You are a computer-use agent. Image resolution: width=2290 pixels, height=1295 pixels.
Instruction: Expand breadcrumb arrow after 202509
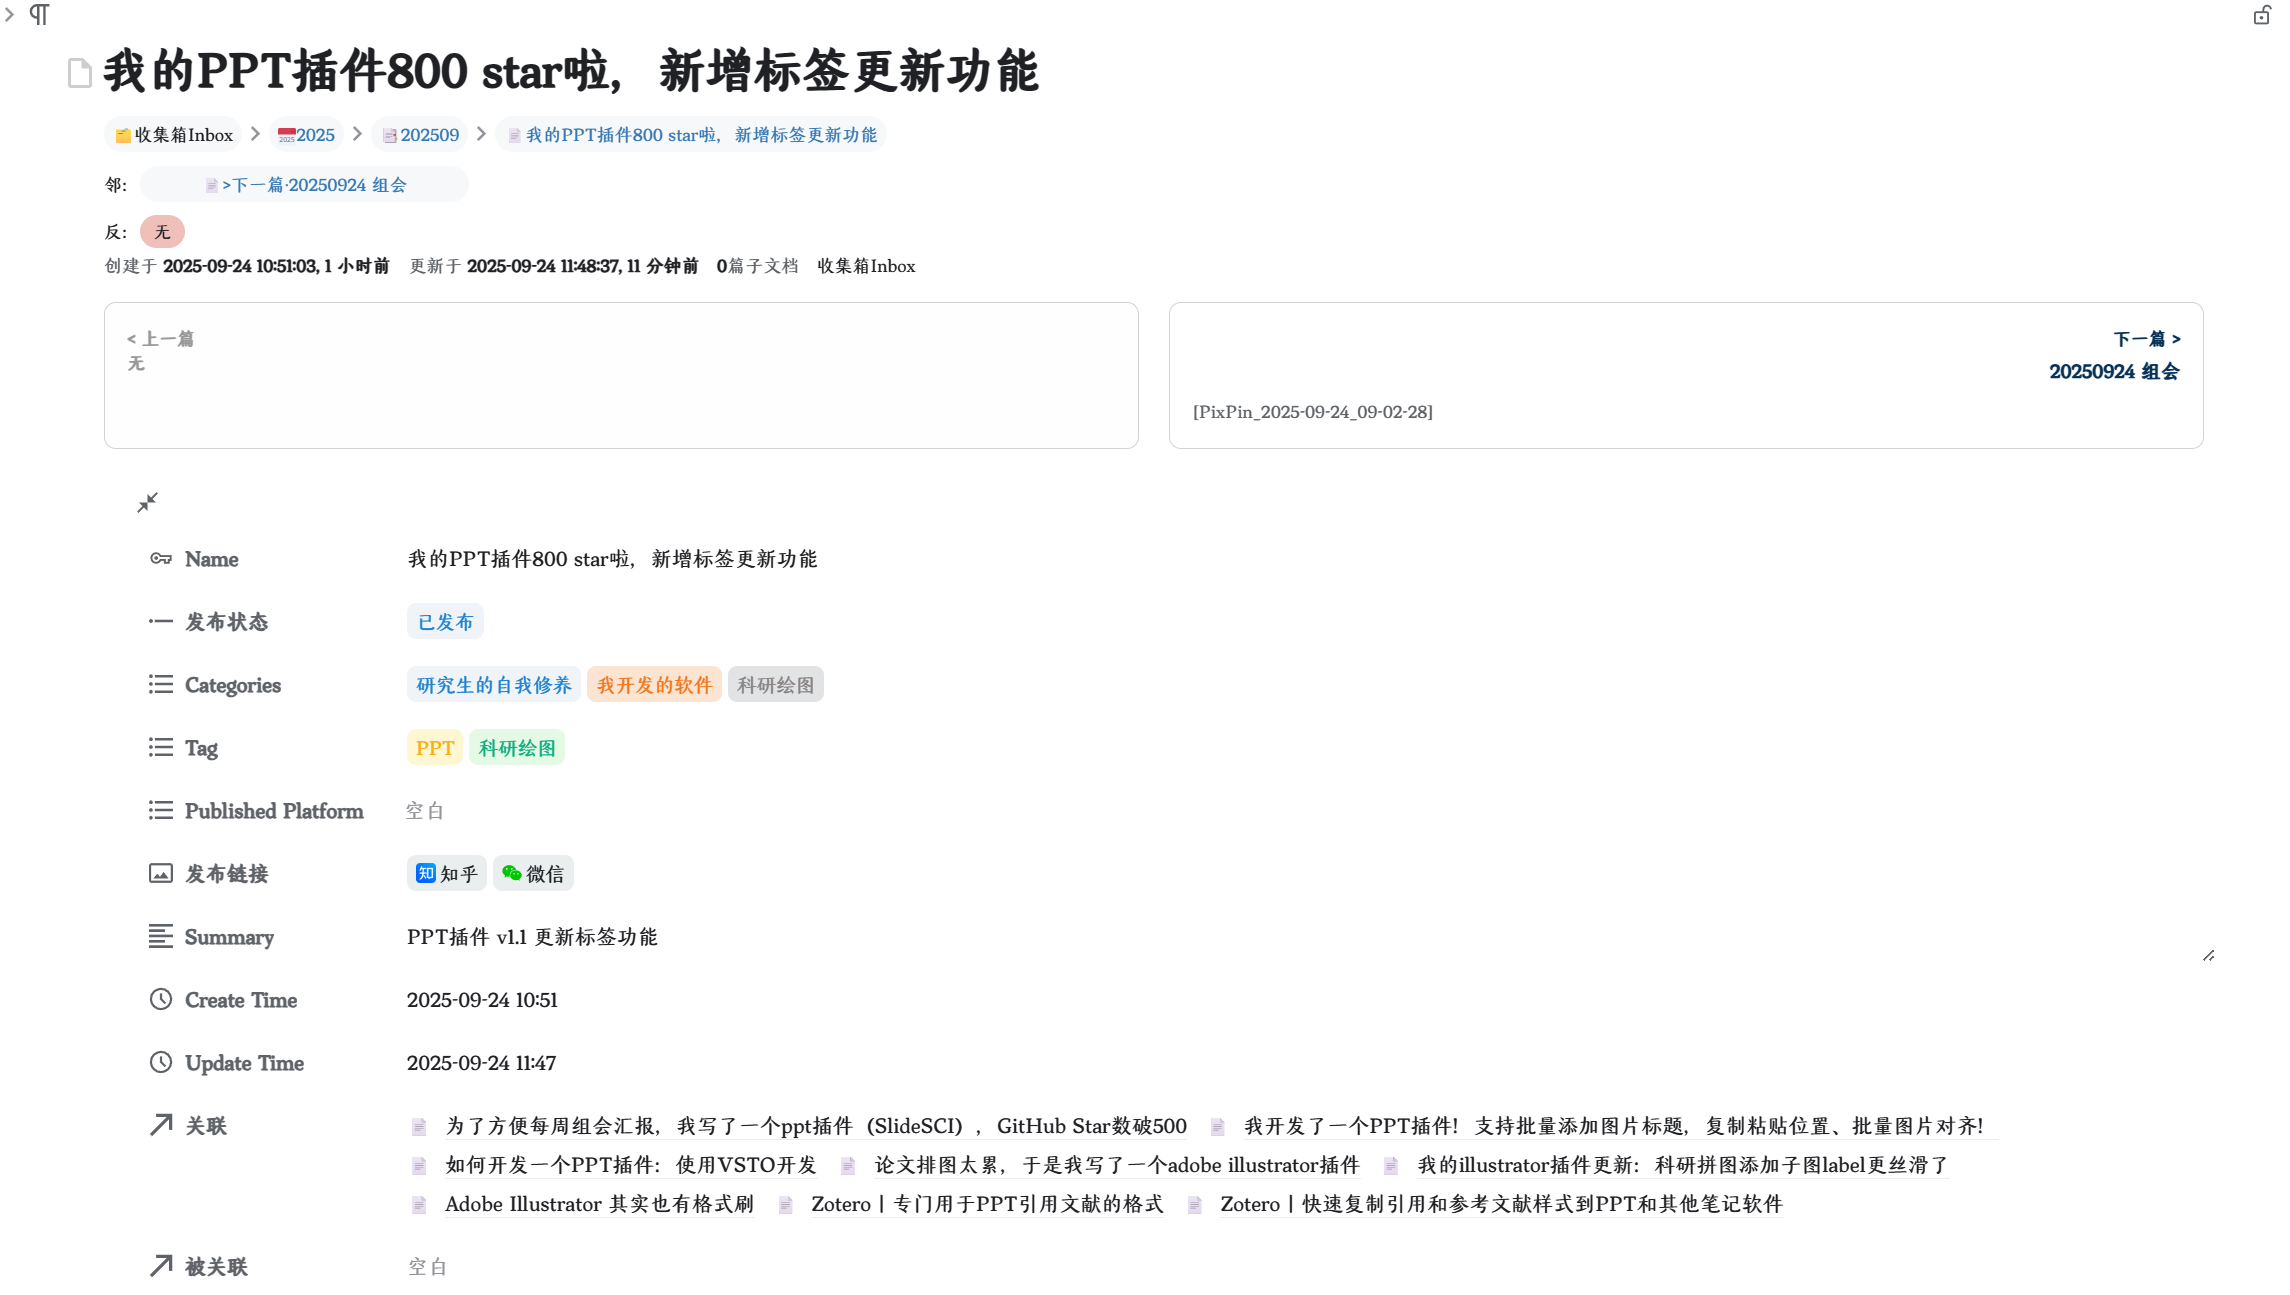481,134
